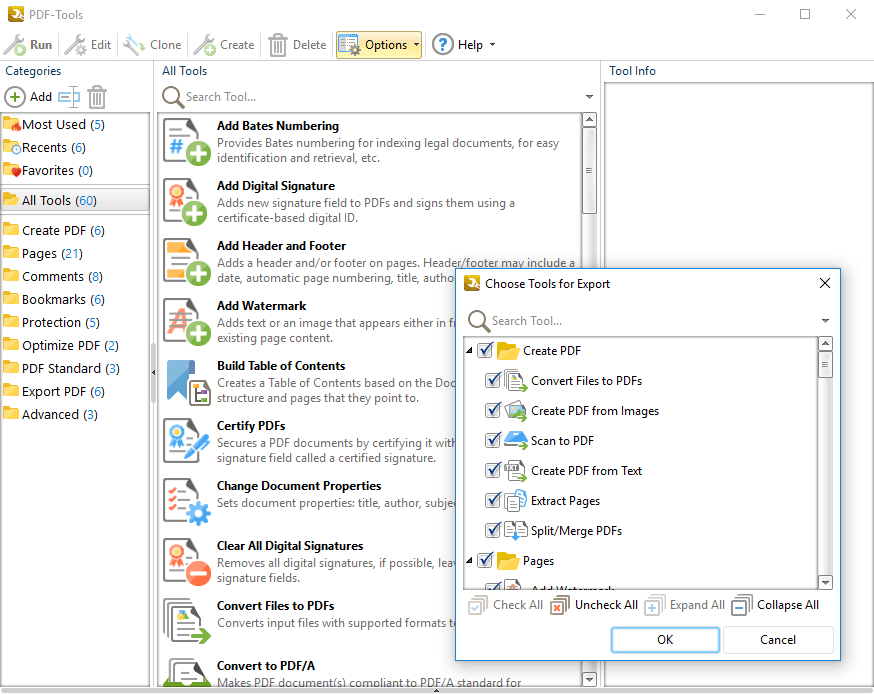Click the All Tools list scrollbar thumb
The height and width of the screenshot is (694, 874).
pyautogui.click(x=589, y=171)
